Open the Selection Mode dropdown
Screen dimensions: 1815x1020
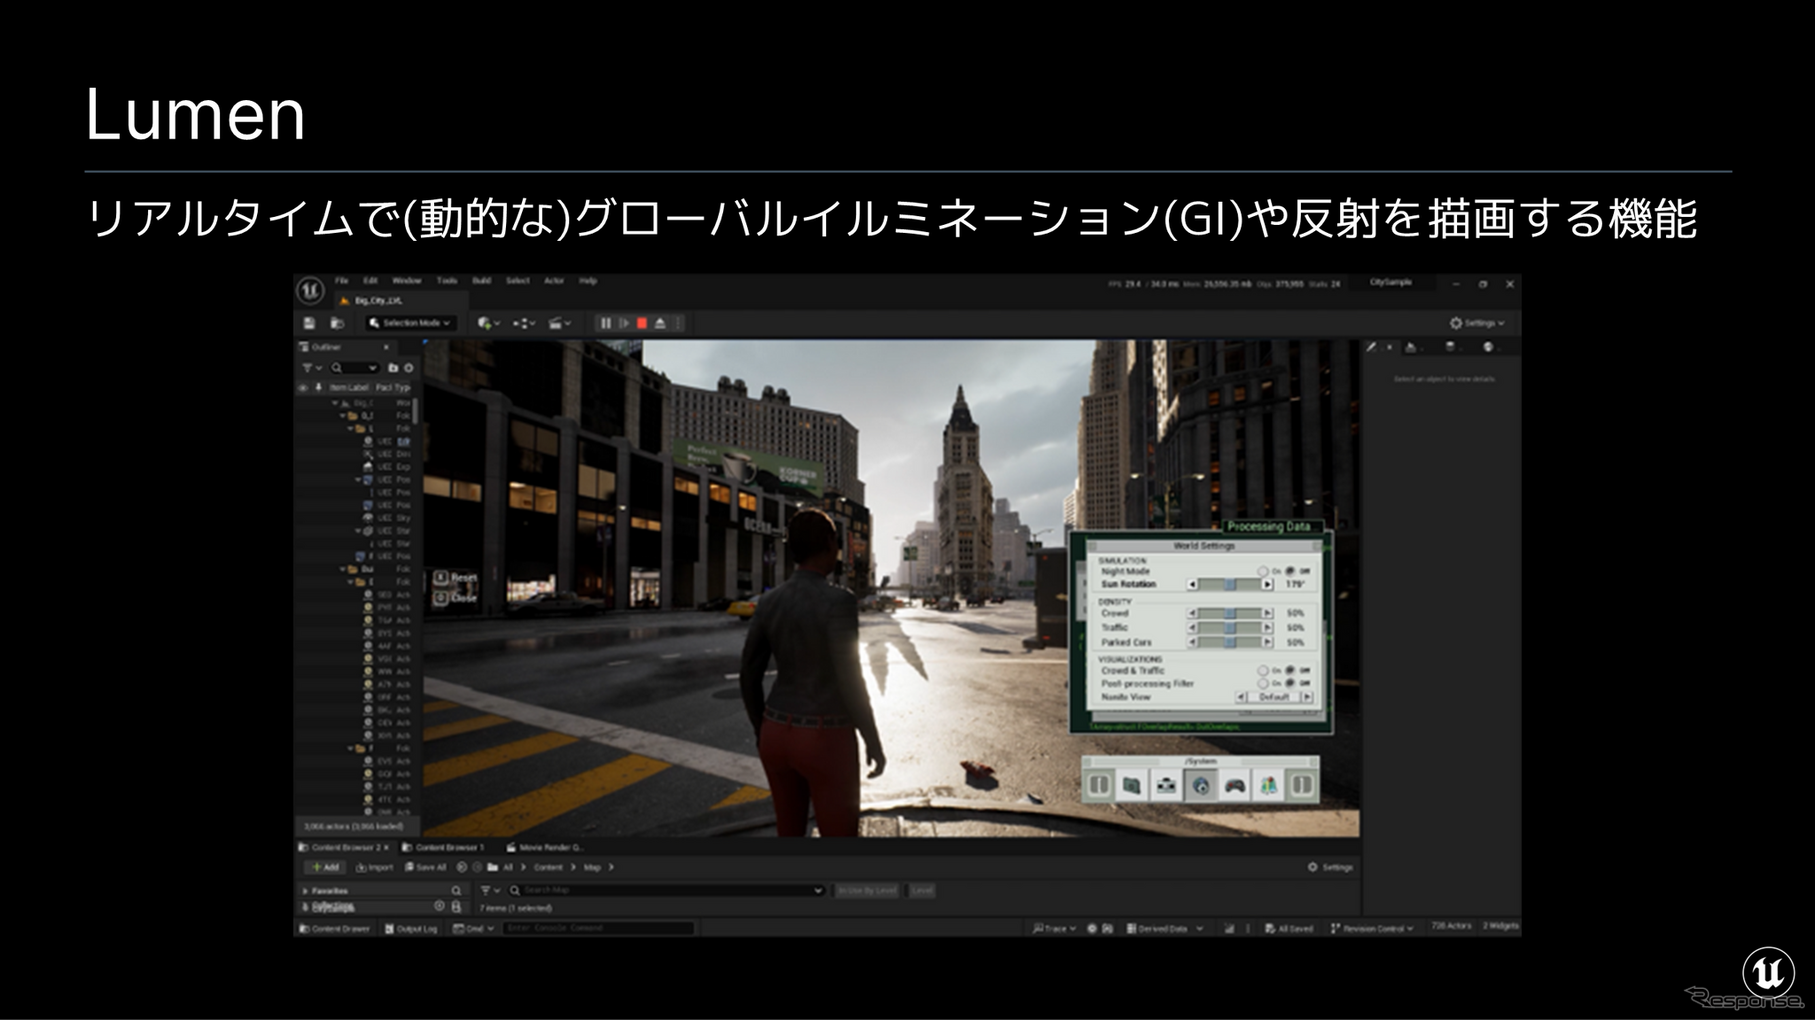[x=410, y=322]
